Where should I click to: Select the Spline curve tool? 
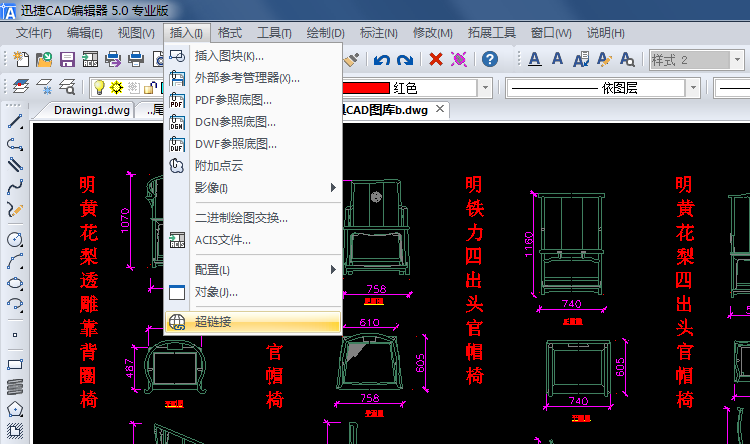(x=15, y=187)
